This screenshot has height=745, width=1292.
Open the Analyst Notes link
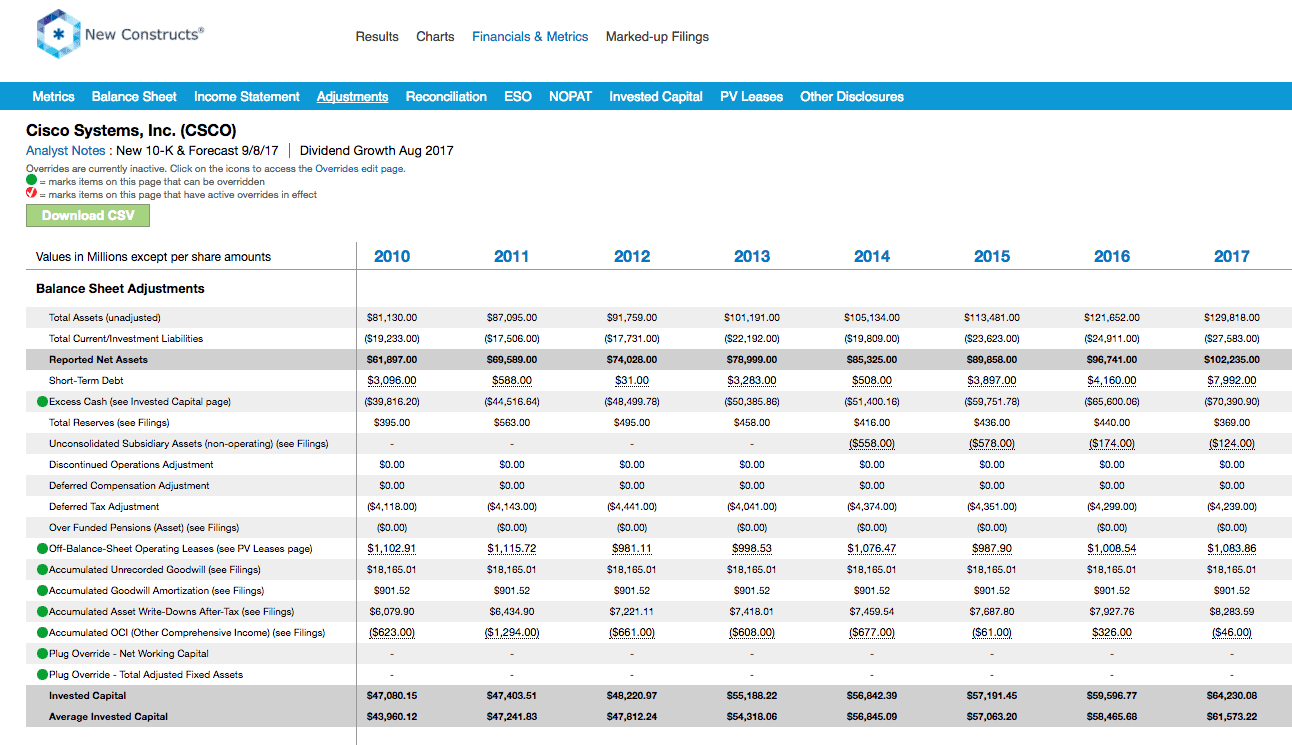tap(66, 151)
